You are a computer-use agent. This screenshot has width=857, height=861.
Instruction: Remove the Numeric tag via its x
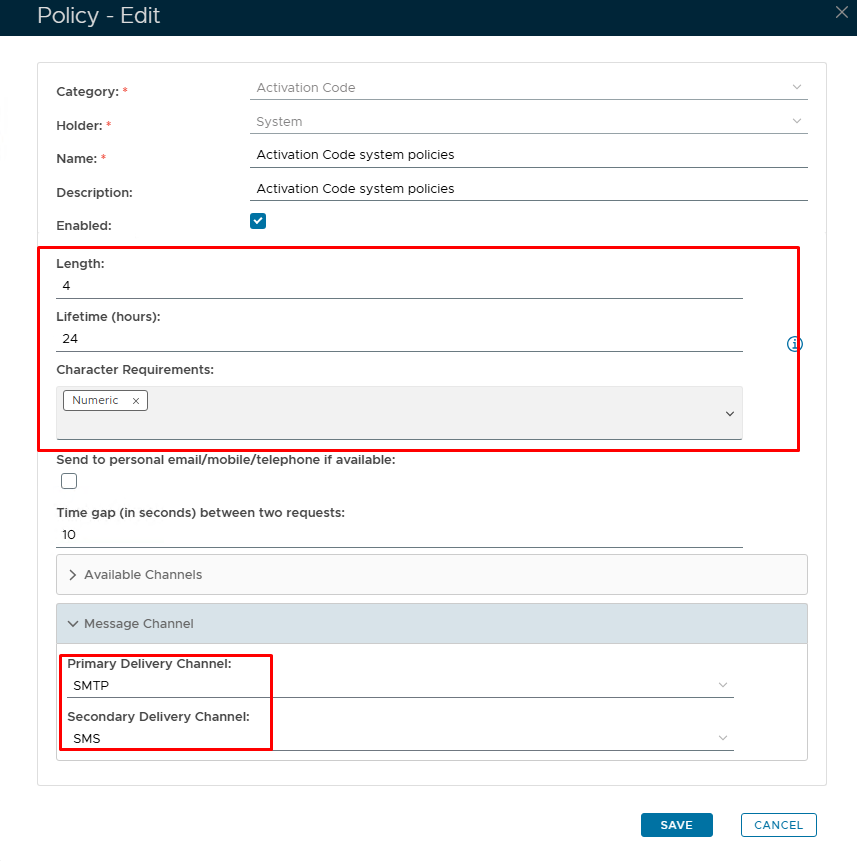point(136,401)
